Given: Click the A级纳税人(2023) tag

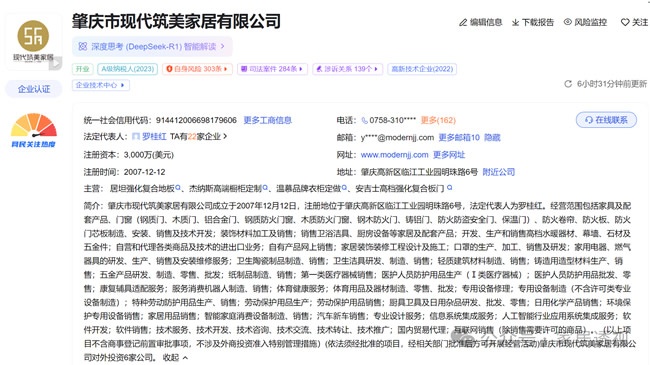Looking at the screenshot, I should coord(127,69).
